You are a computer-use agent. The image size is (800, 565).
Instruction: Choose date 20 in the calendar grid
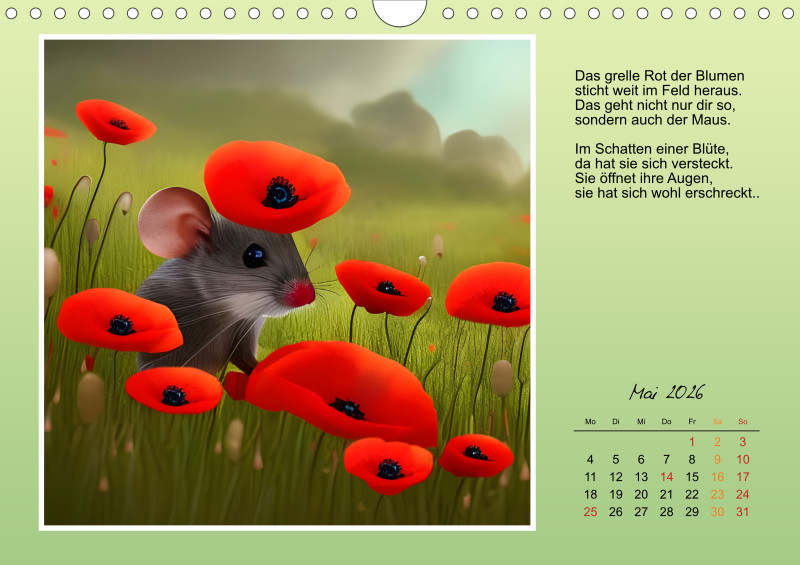click(x=641, y=494)
